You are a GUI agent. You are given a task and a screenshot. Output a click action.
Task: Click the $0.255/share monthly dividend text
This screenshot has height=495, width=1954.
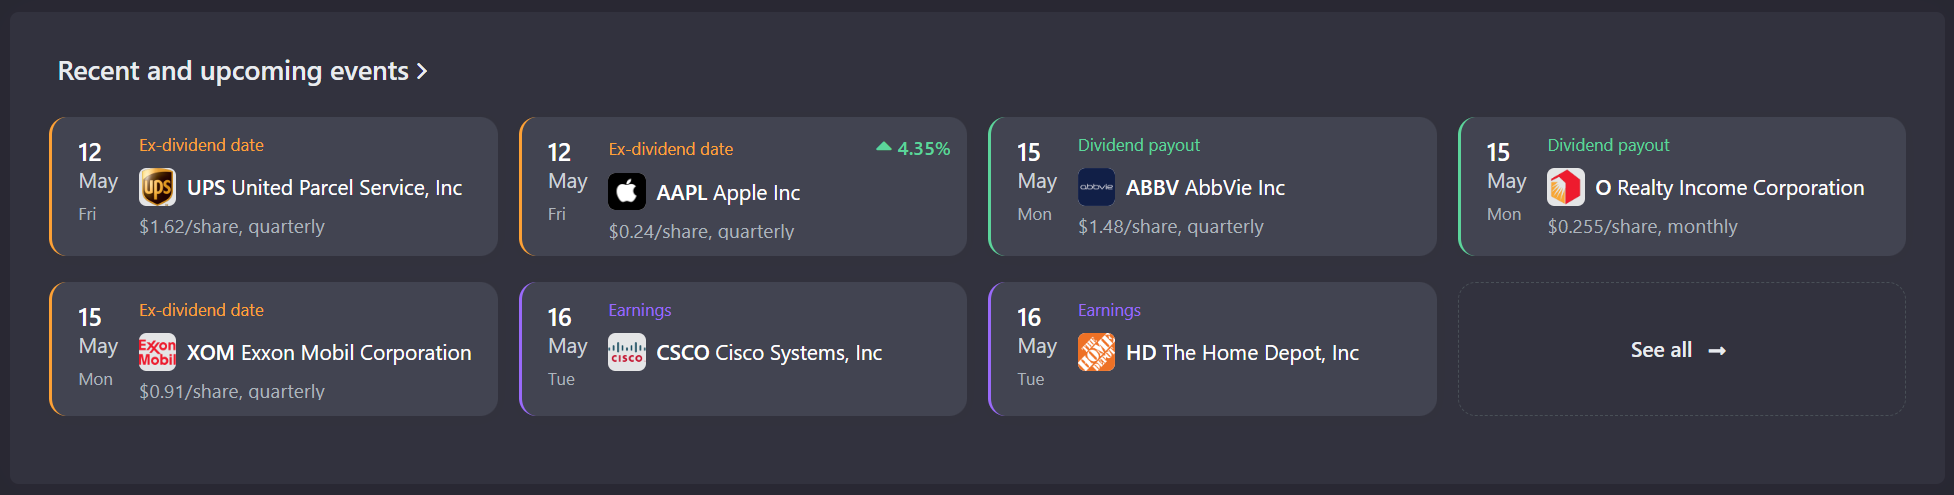click(1642, 227)
